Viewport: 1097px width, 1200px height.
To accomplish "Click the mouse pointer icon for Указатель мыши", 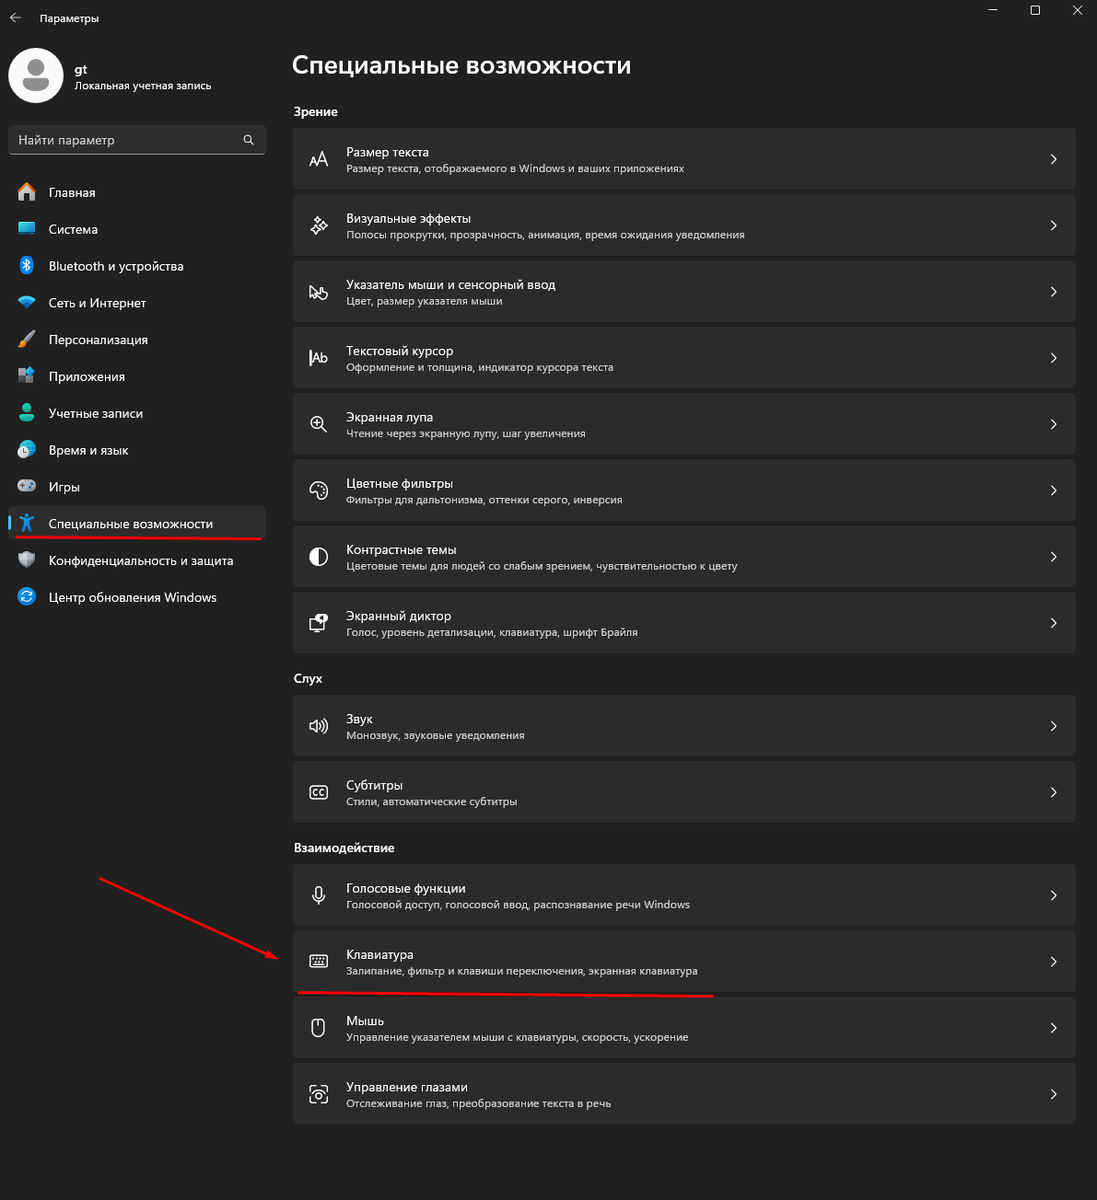I will (x=318, y=292).
